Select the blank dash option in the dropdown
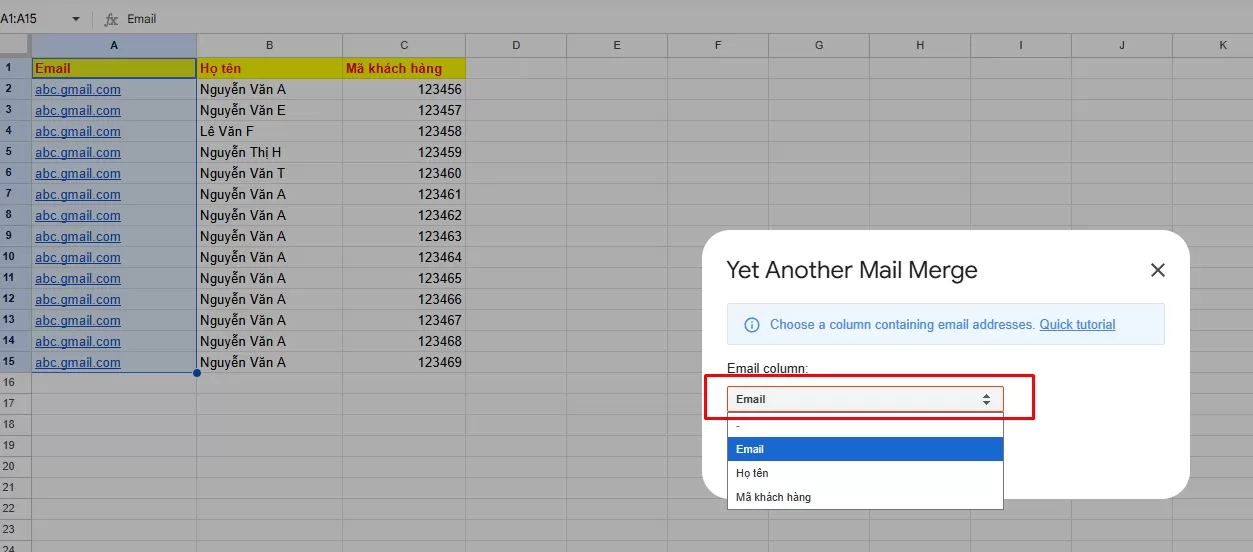The width and height of the screenshot is (1253, 552). [865, 426]
